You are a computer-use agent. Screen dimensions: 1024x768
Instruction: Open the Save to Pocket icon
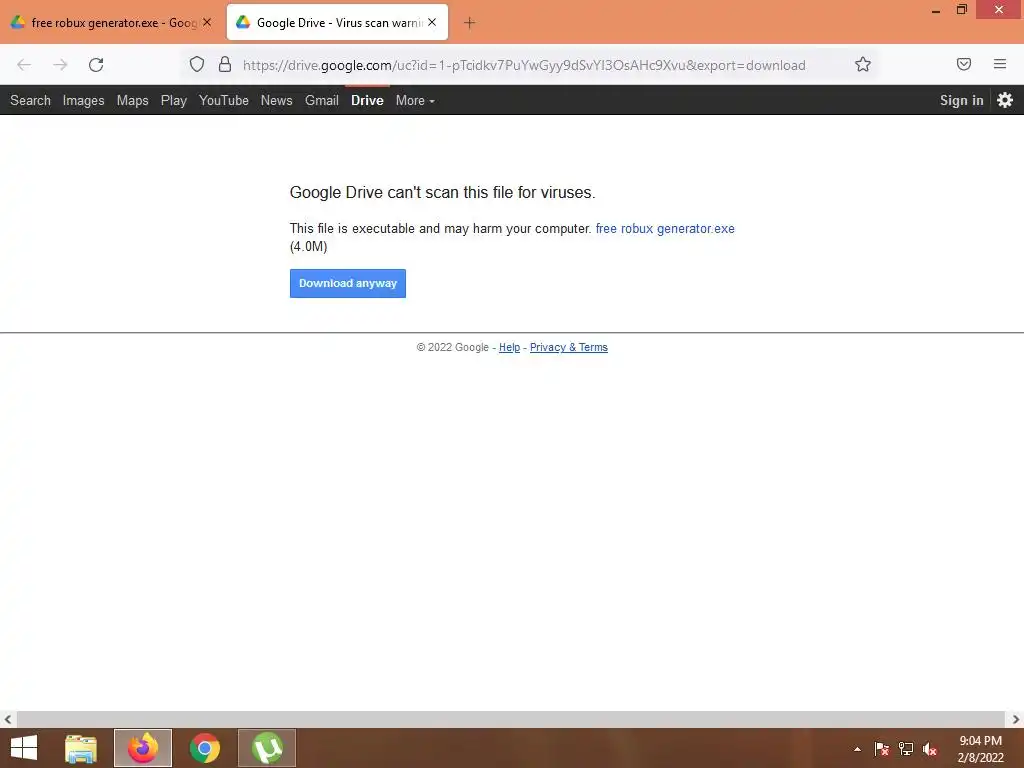point(964,64)
